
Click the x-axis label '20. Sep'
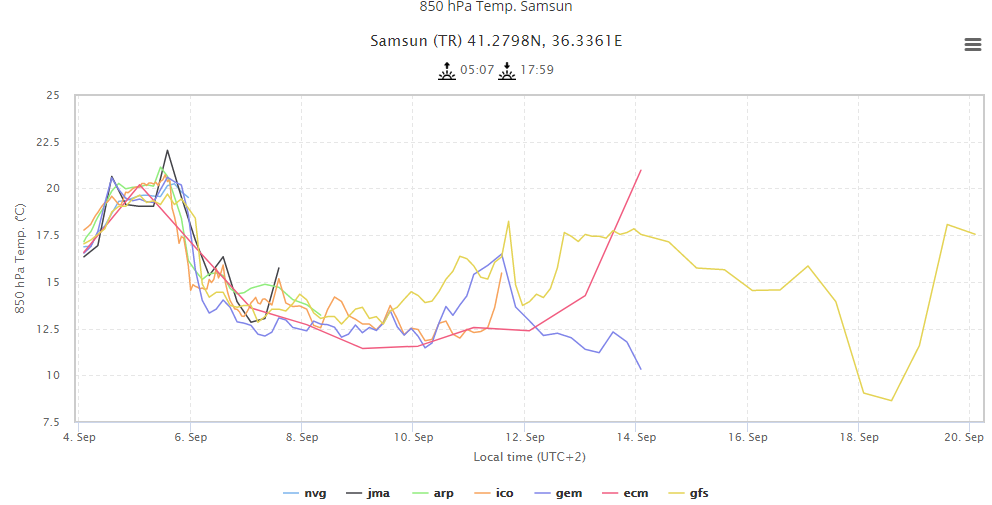click(x=965, y=437)
